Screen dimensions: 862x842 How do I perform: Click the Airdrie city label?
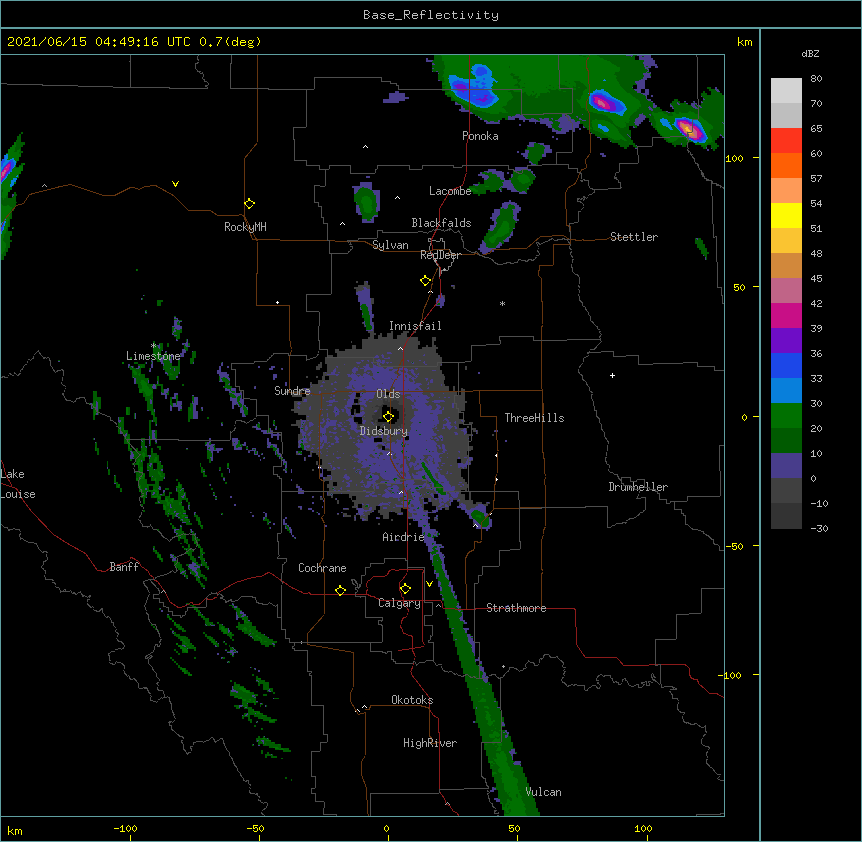[x=403, y=537]
